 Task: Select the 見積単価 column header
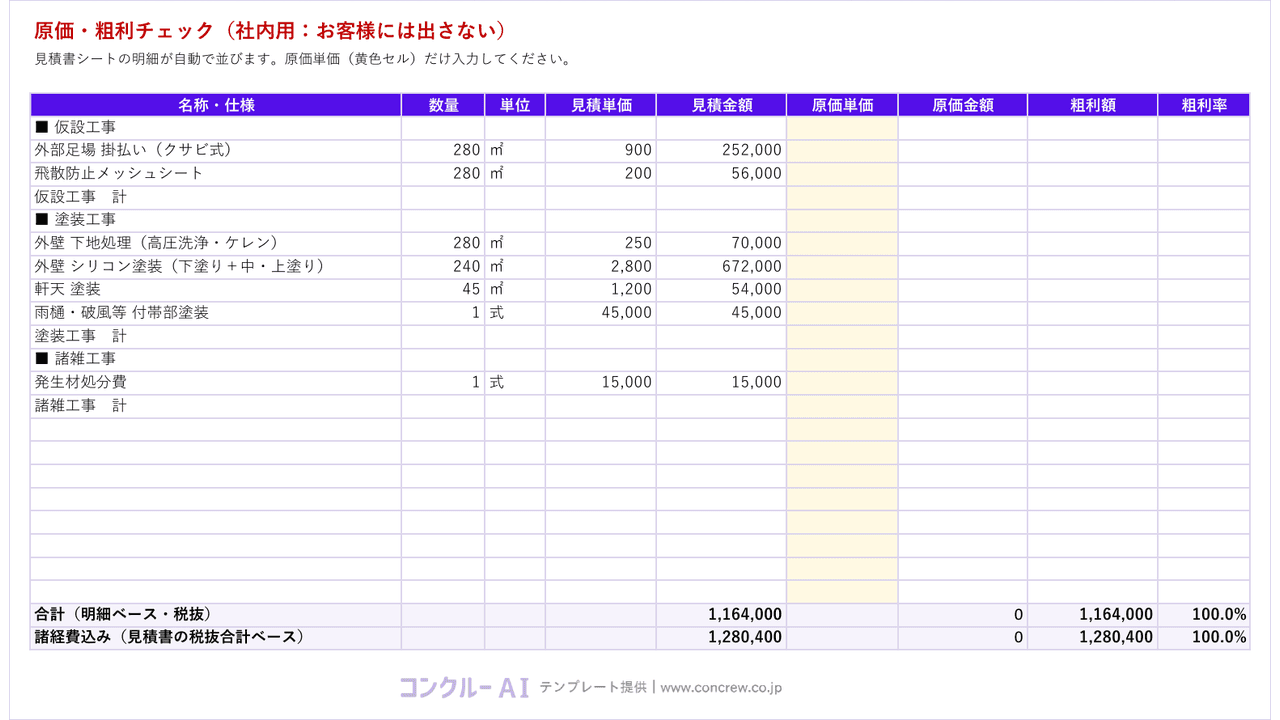point(601,105)
